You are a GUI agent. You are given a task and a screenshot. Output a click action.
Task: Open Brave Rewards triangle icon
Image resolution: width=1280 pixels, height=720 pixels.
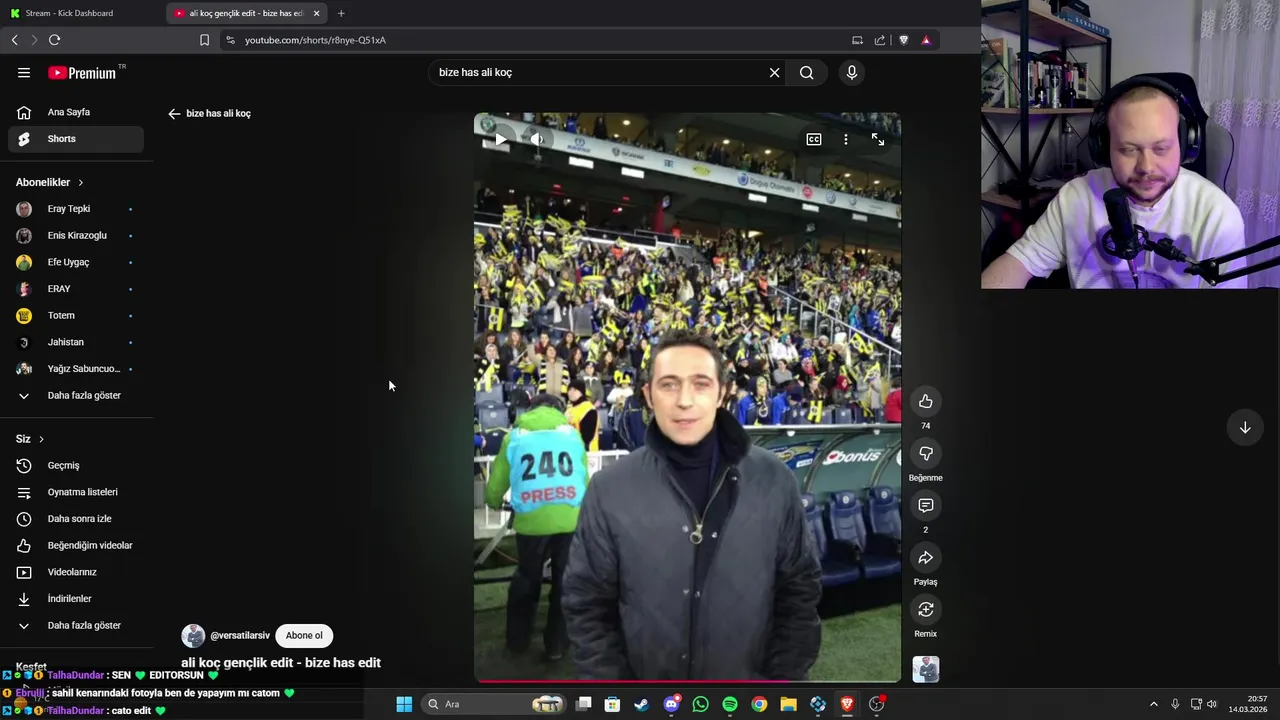(x=926, y=40)
